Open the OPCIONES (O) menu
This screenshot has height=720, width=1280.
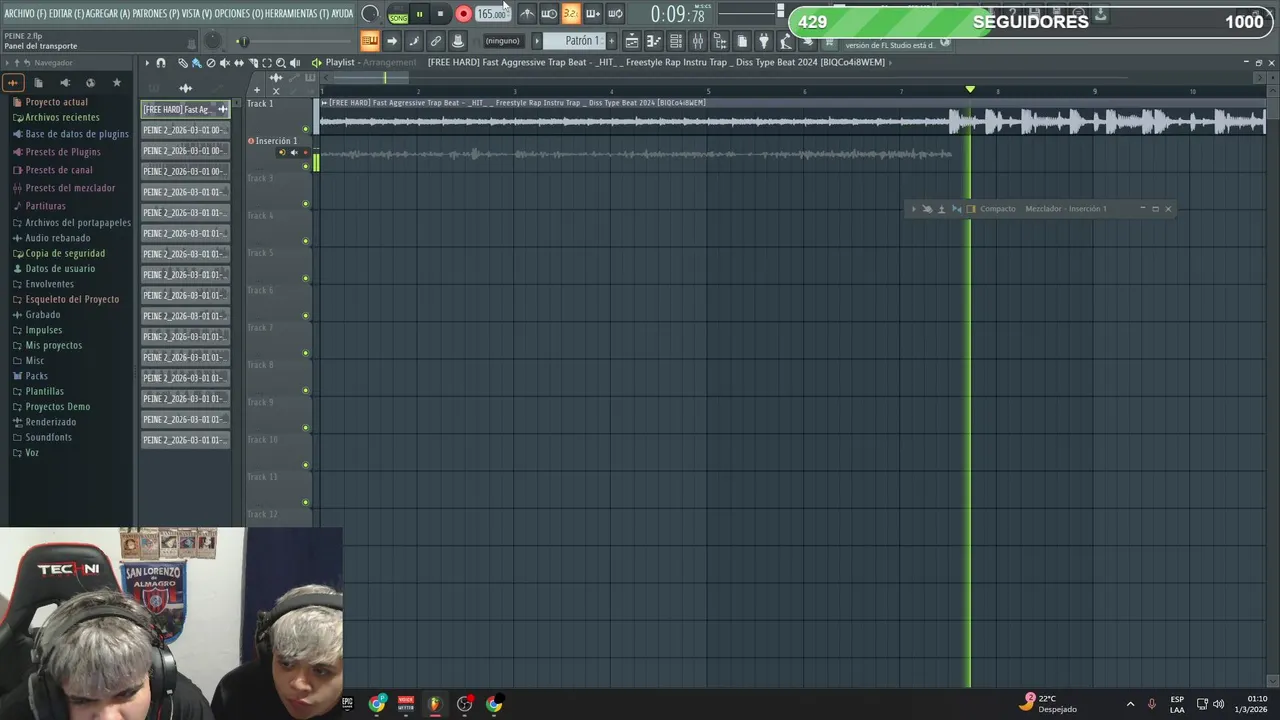click(239, 14)
